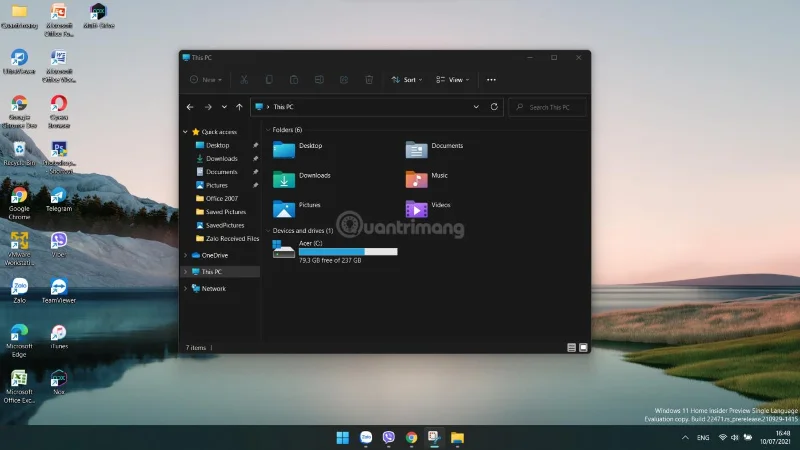Image resolution: width=800 pixels, height=450 pixels.
Task: Open the Videos folder
Action: pyautogui.click(x=428, y=209)
